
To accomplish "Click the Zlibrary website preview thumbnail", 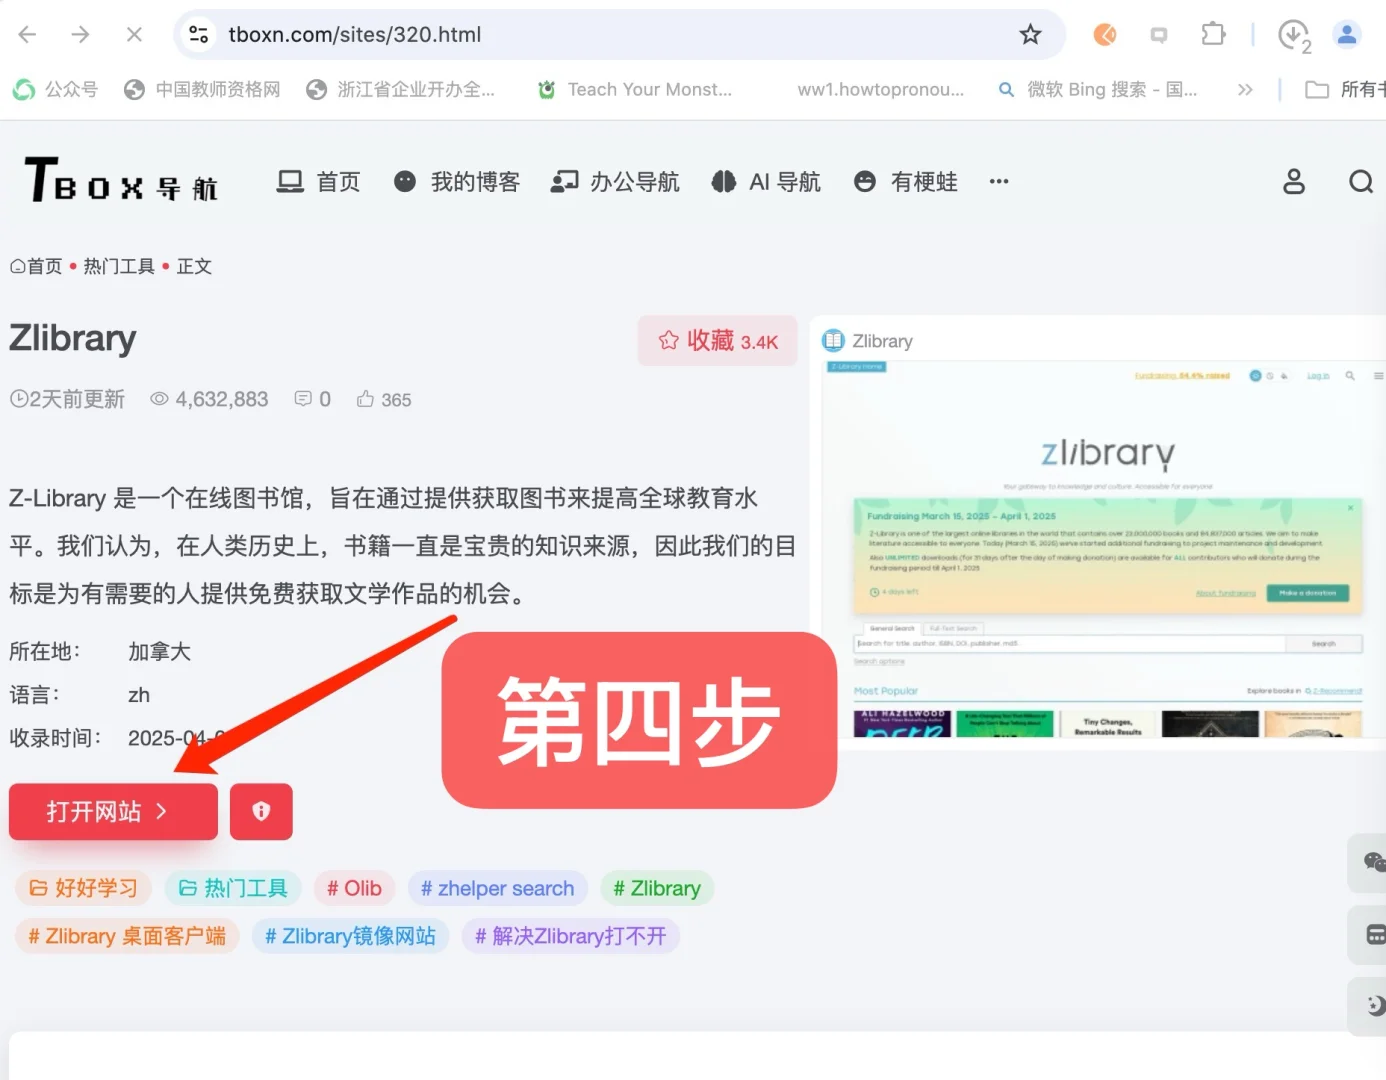I will pos(1103,548).
